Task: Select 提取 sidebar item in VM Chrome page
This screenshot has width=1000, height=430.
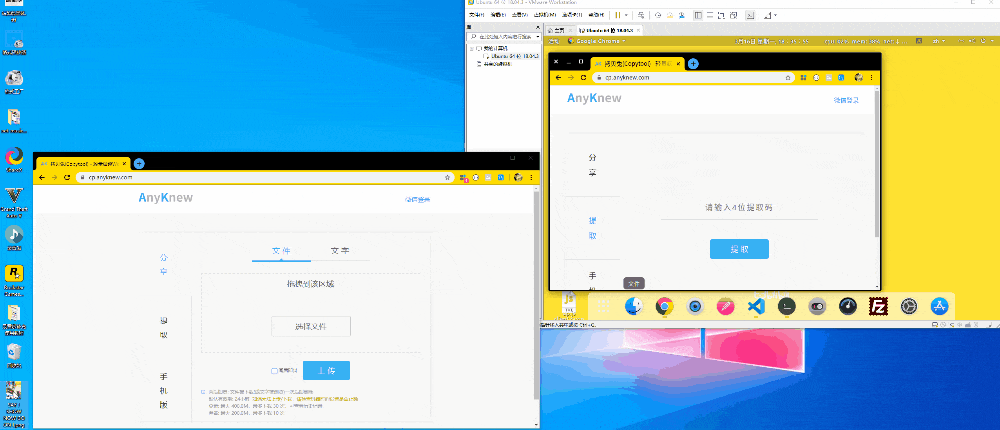Action: tap(592, 228)
